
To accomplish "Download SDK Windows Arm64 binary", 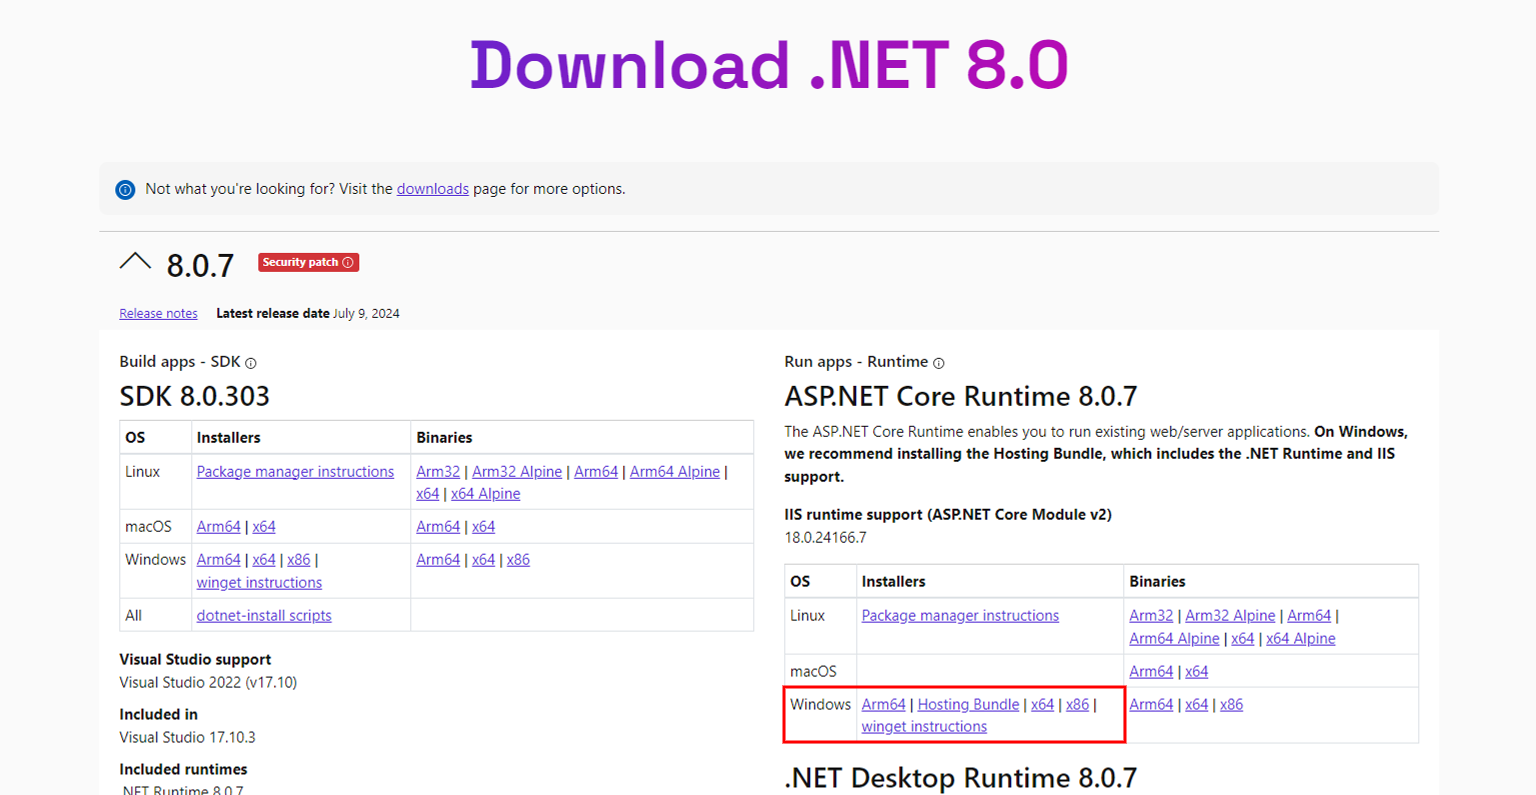I will (x=438, y=560).
